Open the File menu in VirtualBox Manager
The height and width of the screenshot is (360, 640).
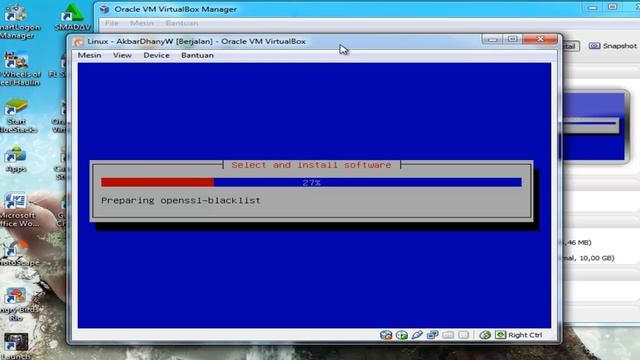(x=111, y=23)
